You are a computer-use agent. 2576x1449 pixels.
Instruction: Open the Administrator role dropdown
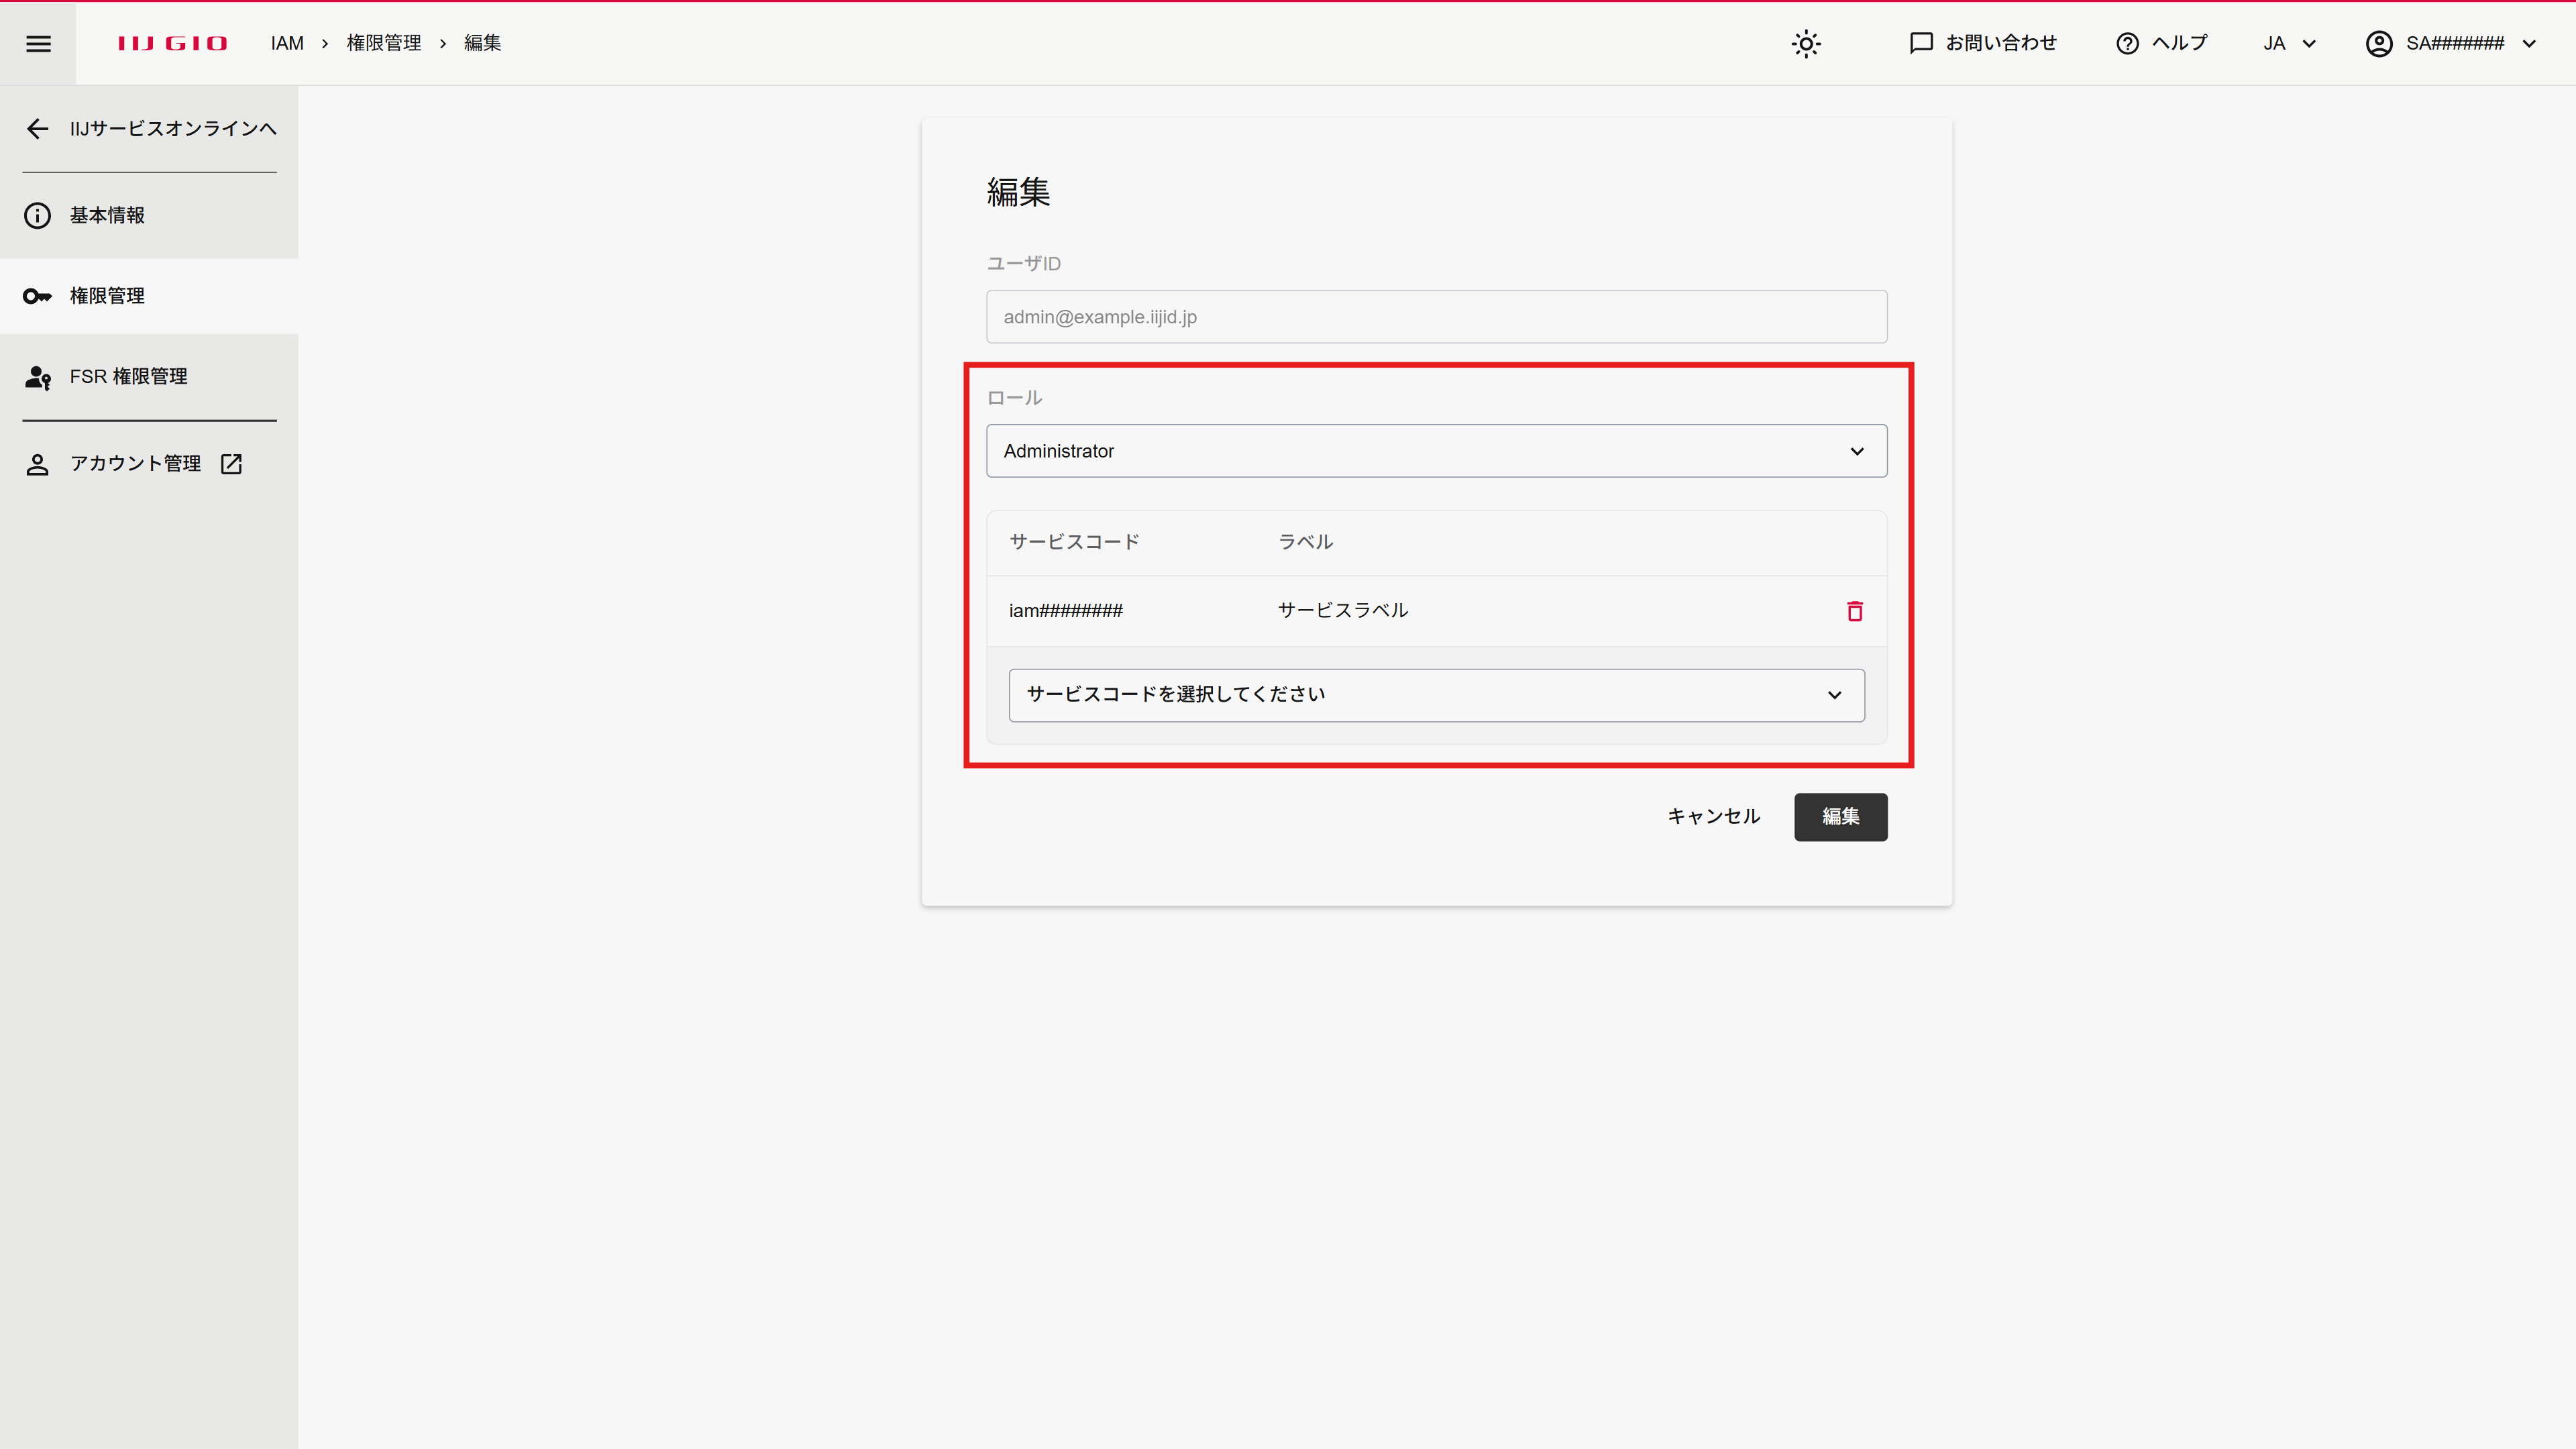pyautogui.click(x=1436, y=451)
